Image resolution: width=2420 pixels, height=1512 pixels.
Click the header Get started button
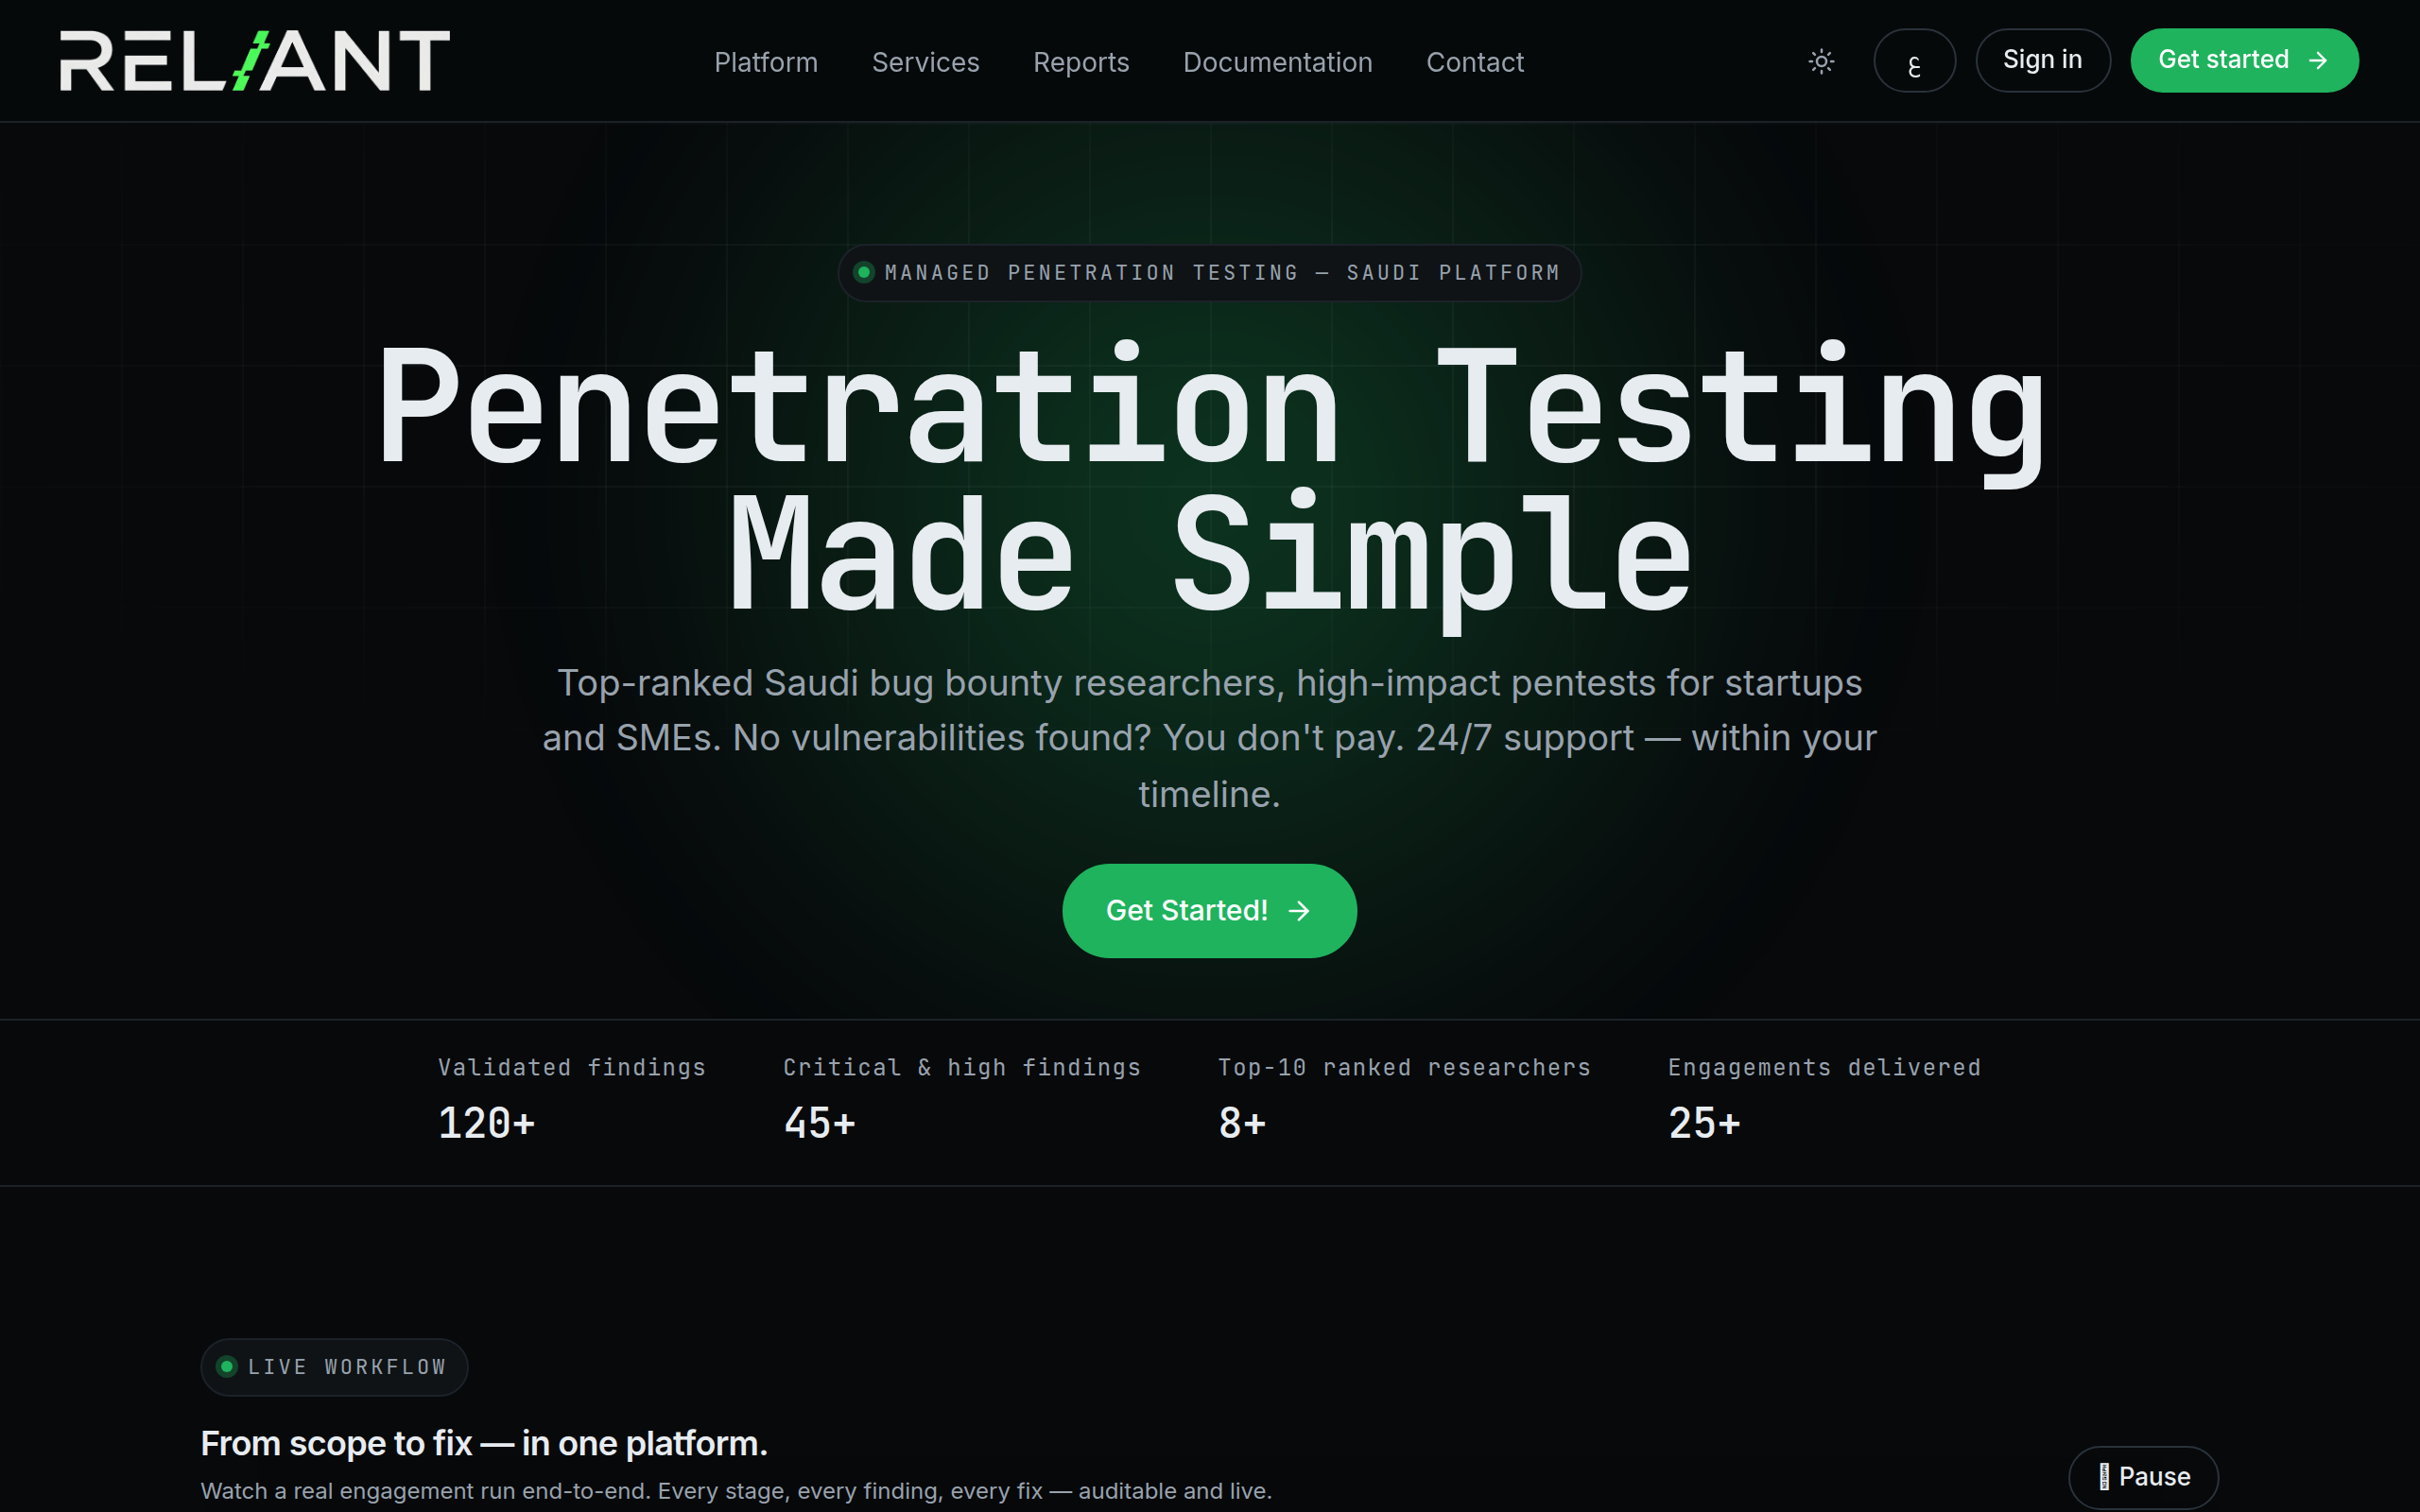point(2244,61)
